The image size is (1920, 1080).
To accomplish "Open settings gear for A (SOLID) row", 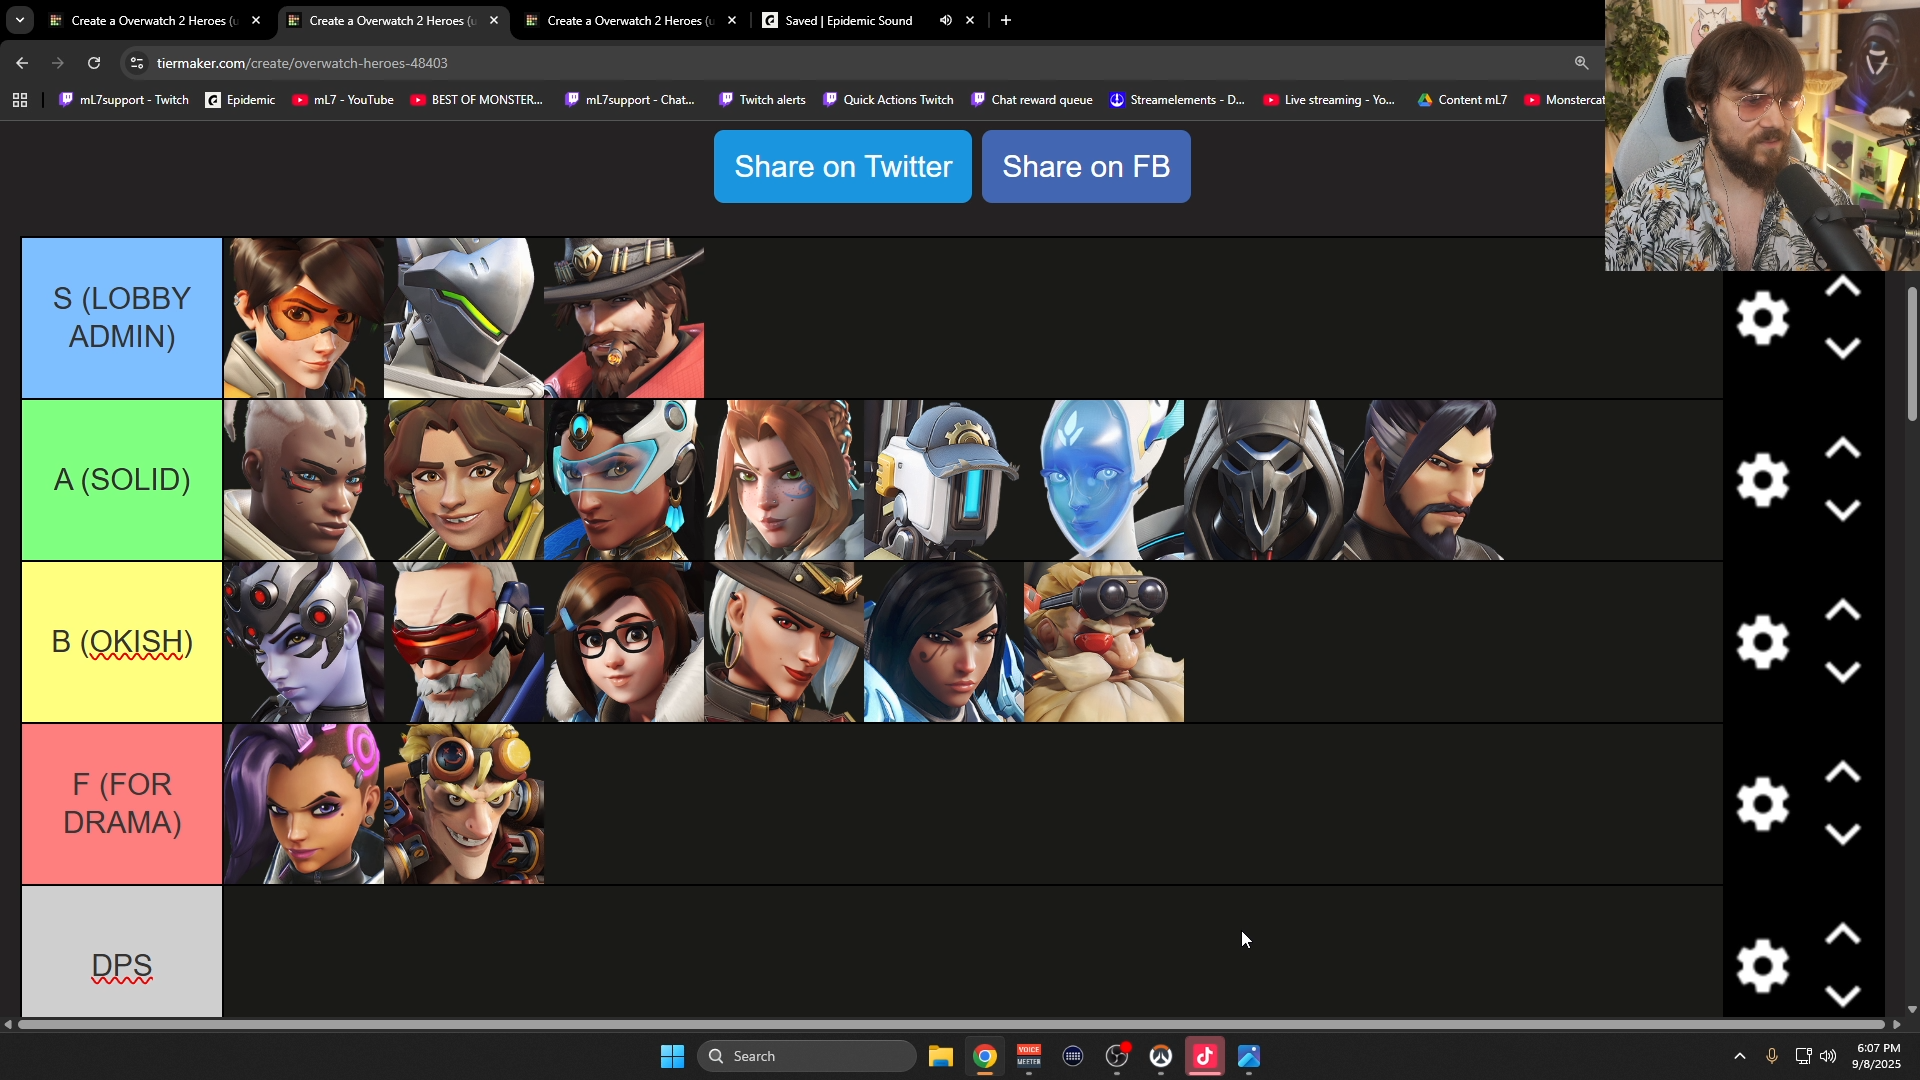I will (x=1762, y=481).
